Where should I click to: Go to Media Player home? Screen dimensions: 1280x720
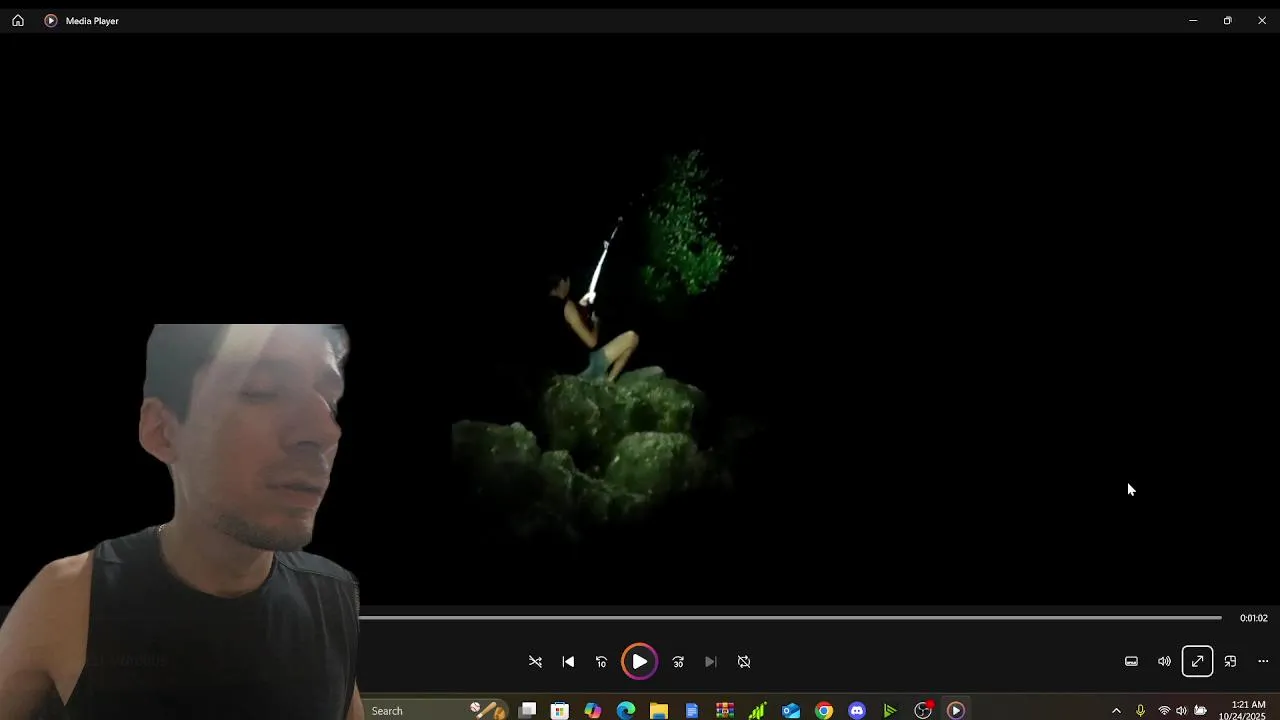[18, 20]
